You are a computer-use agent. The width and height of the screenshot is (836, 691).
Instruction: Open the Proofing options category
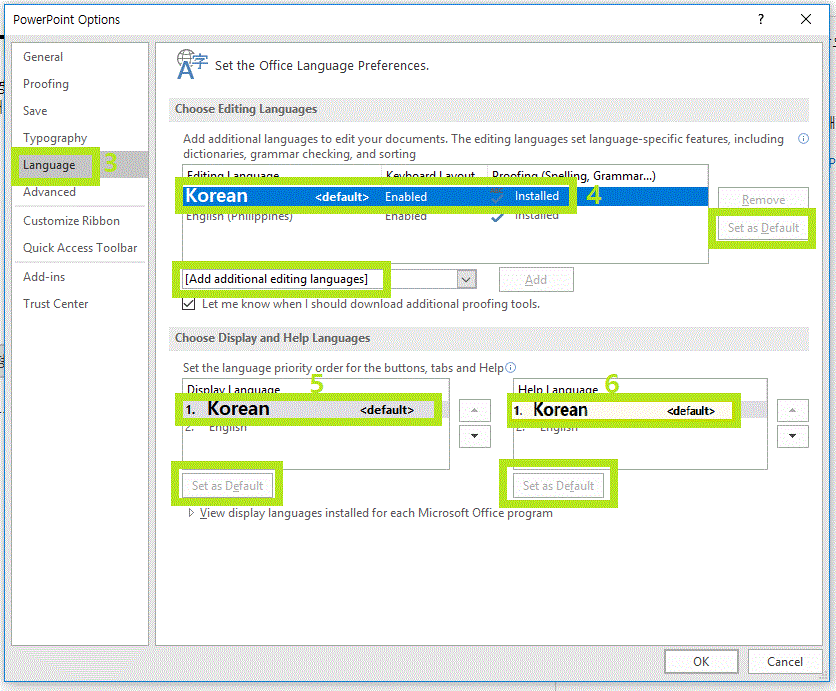(46, 84)
